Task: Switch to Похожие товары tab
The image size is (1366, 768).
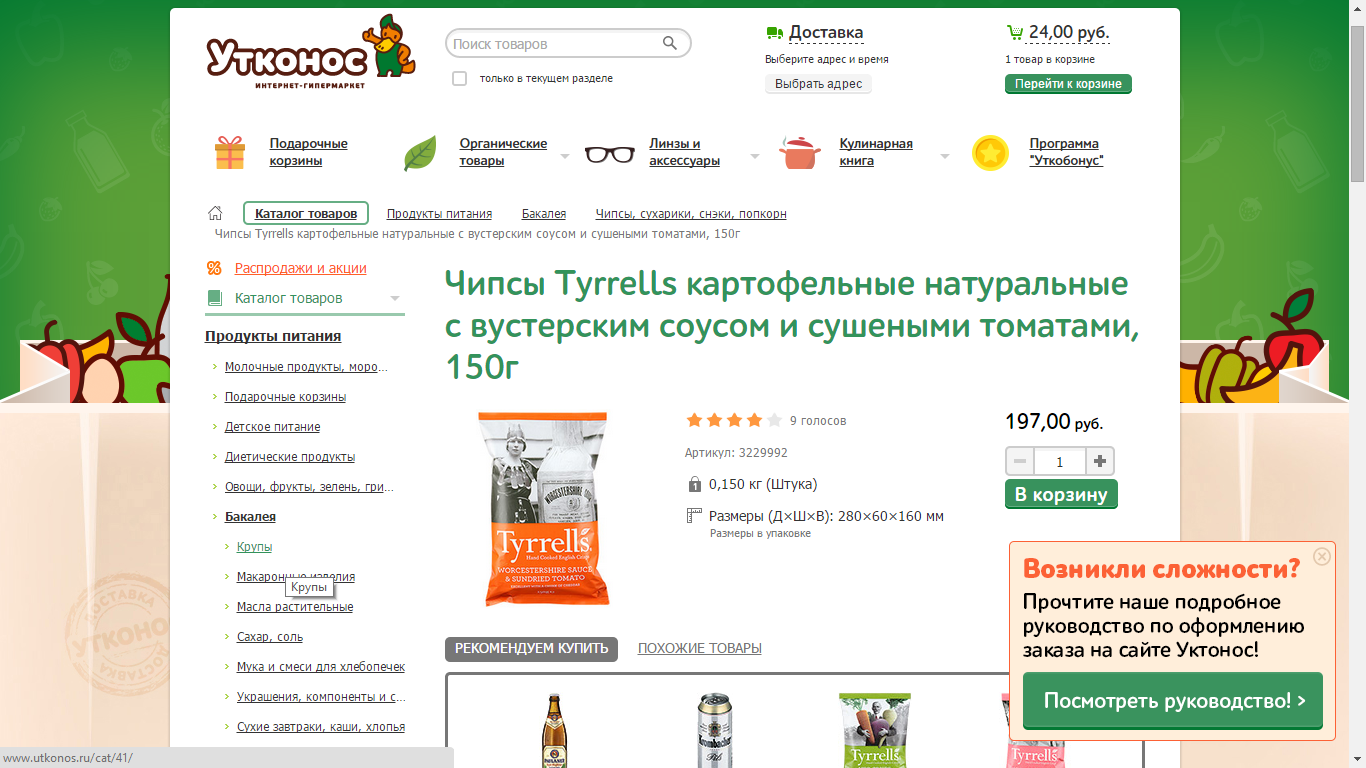Action: 700,649
